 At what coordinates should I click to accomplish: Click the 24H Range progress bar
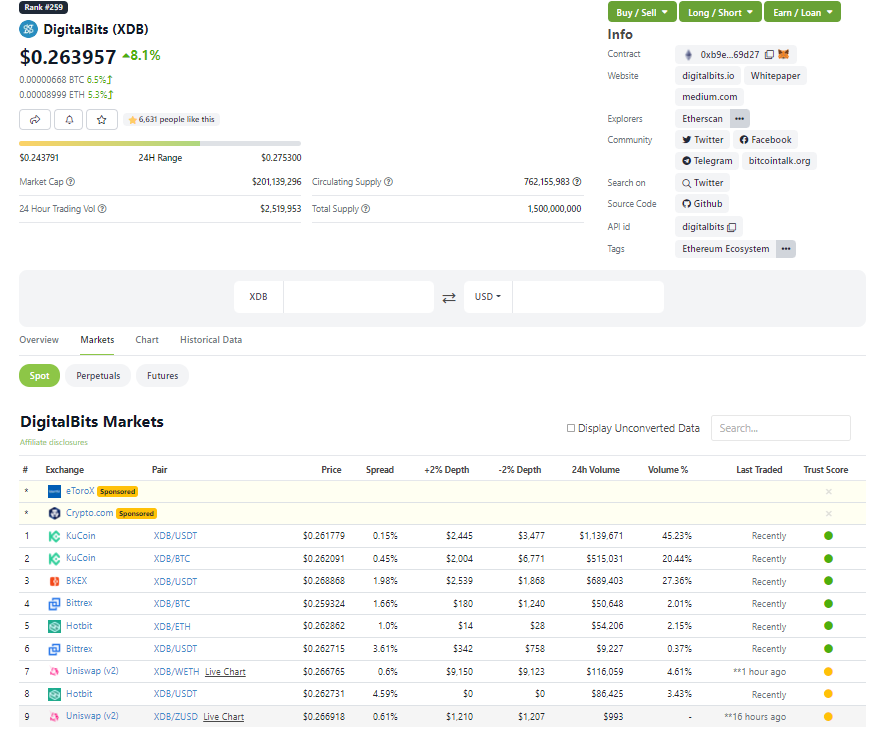point(160,144)
